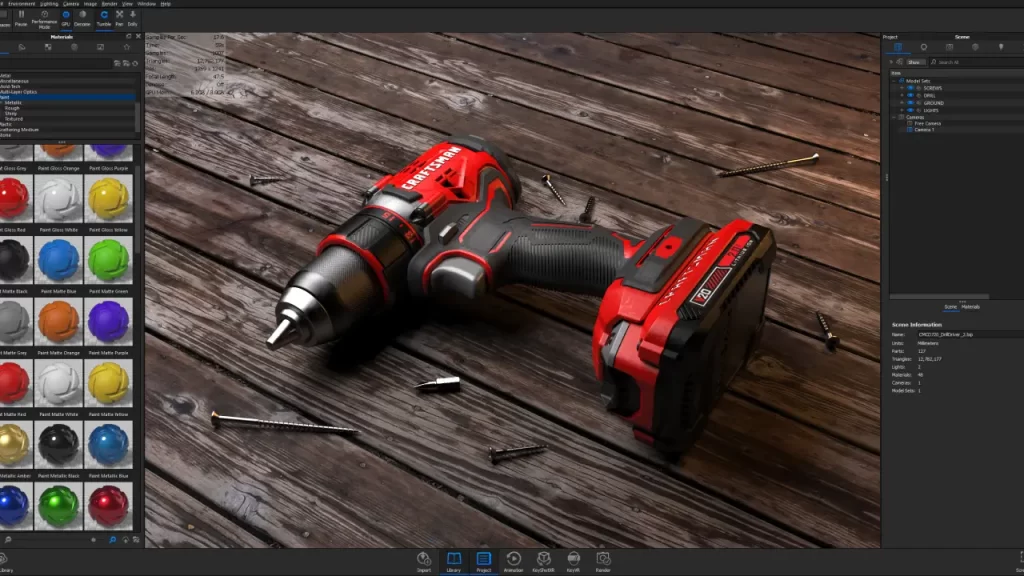Switch to library Colors tab icon
This screenshot has width=1024, height=576.
point(22,47)
